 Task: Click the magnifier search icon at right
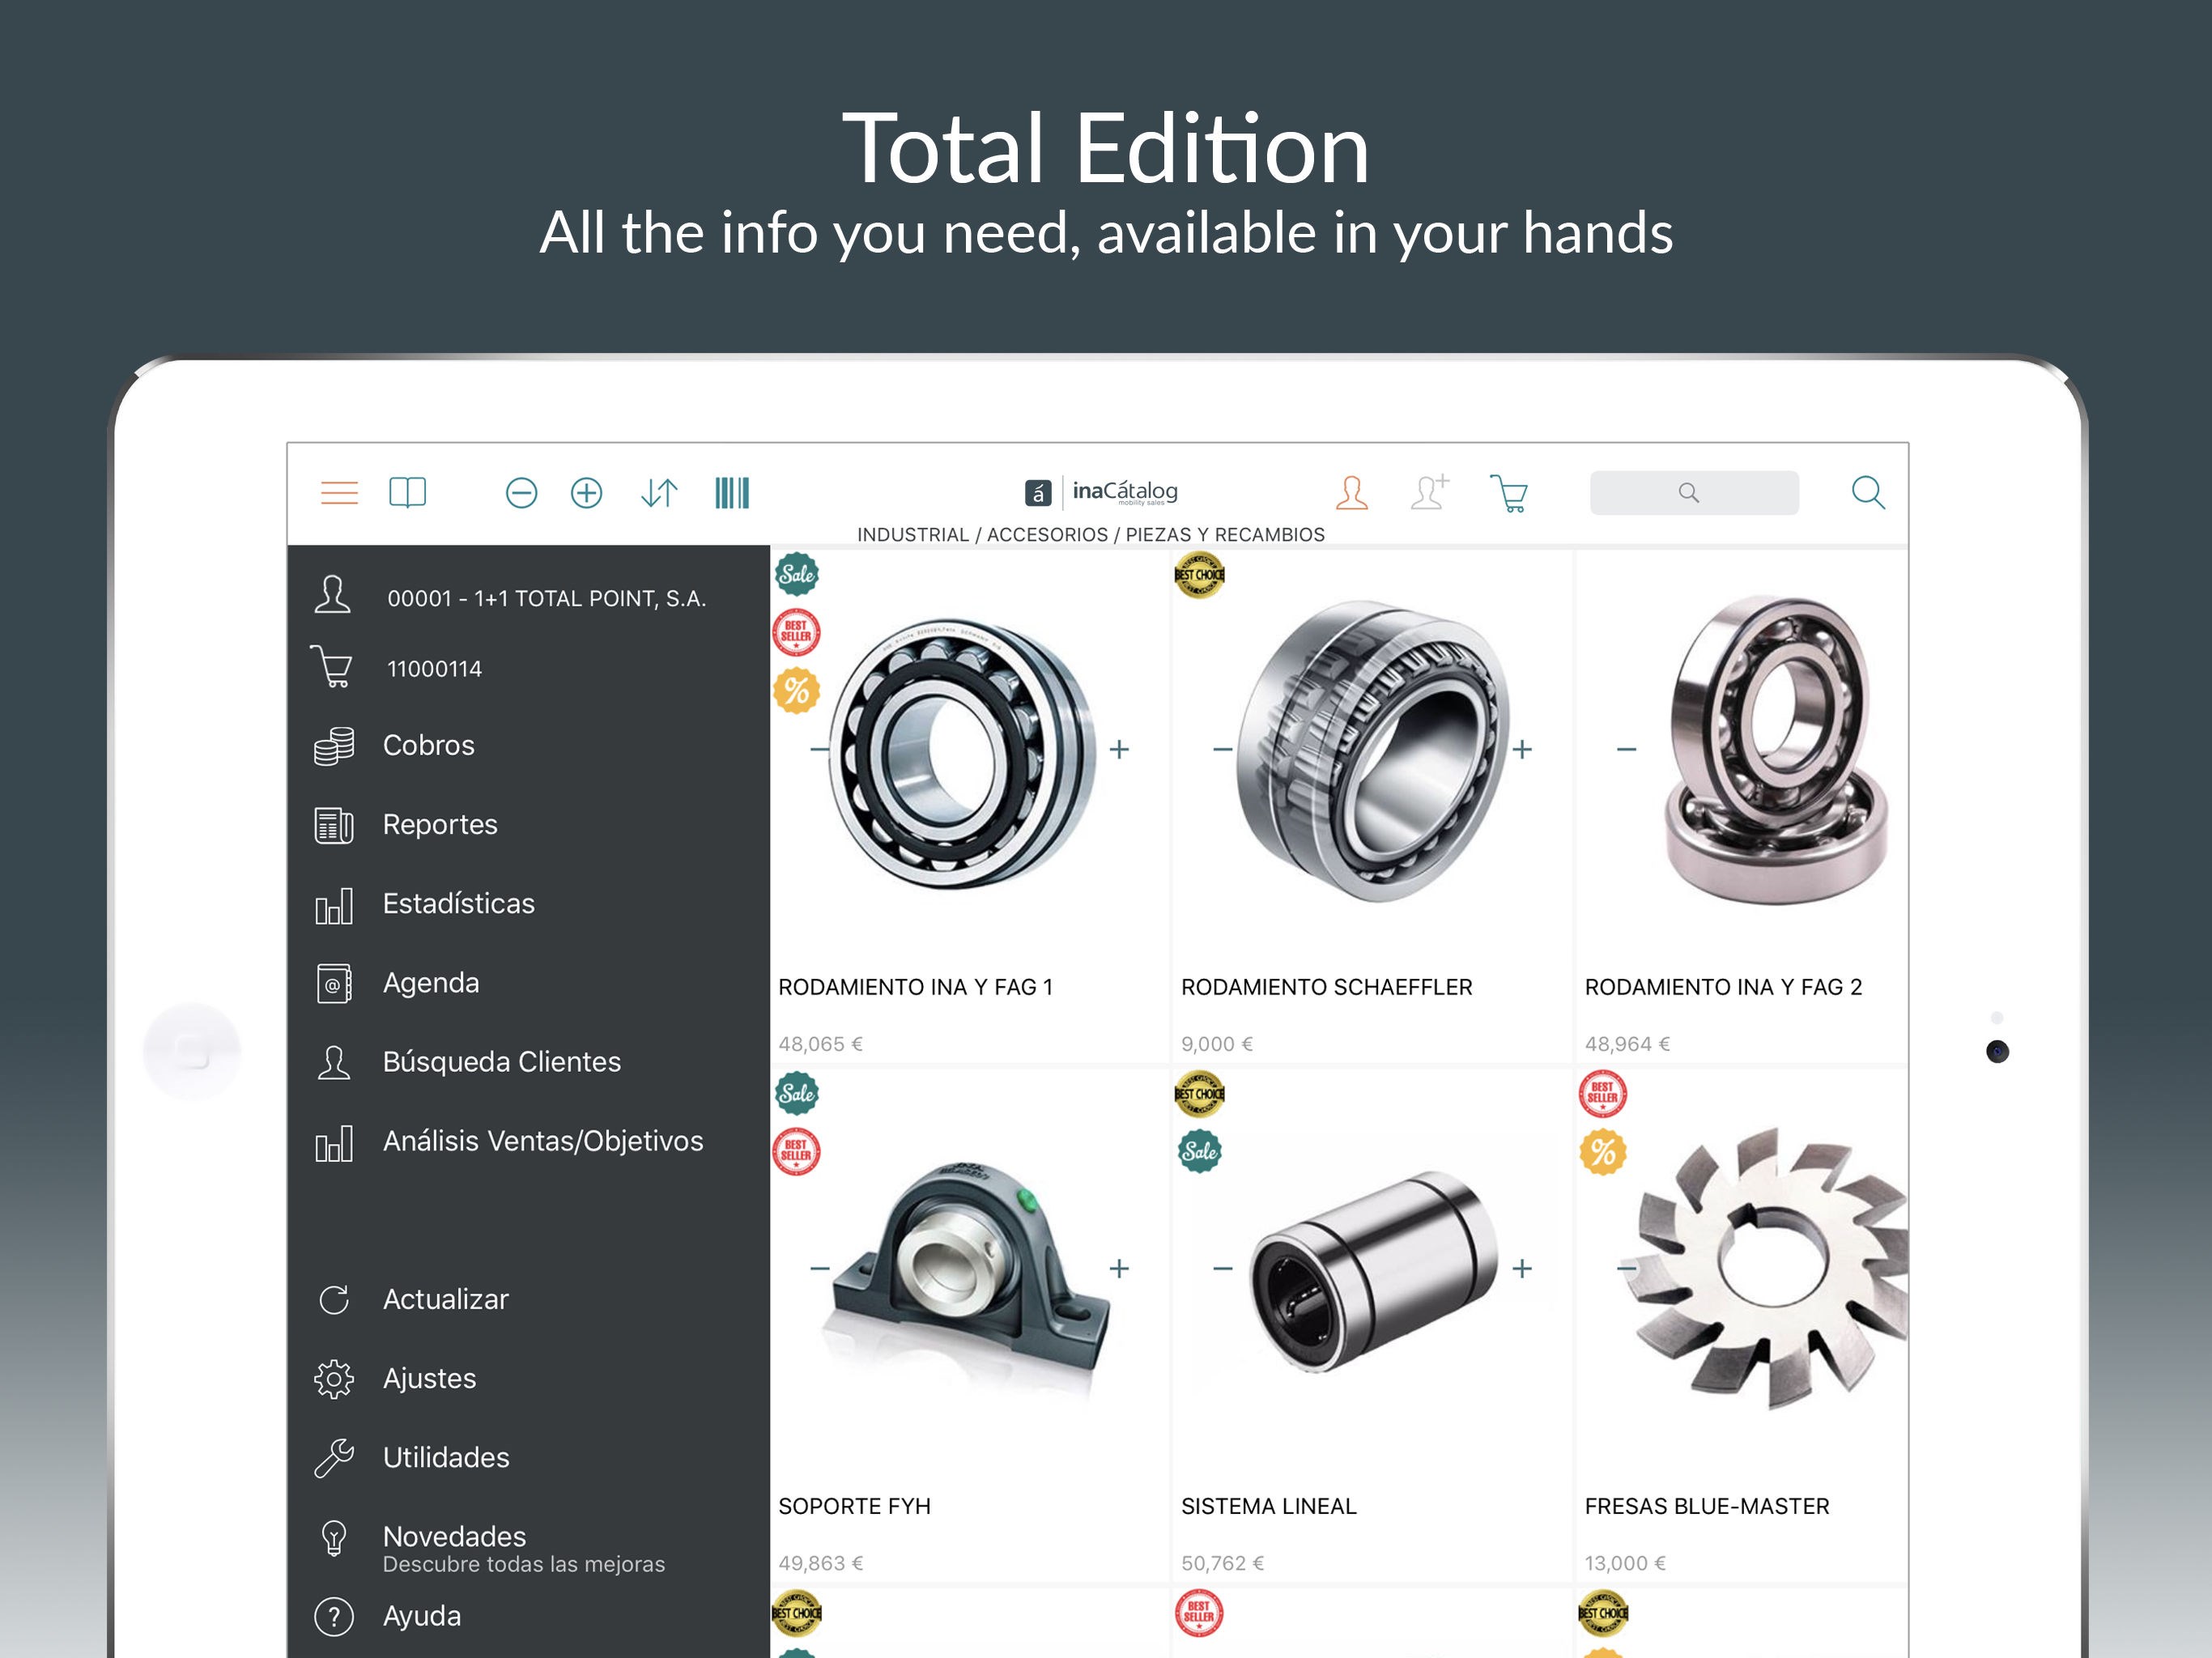tap(1867, 493)
